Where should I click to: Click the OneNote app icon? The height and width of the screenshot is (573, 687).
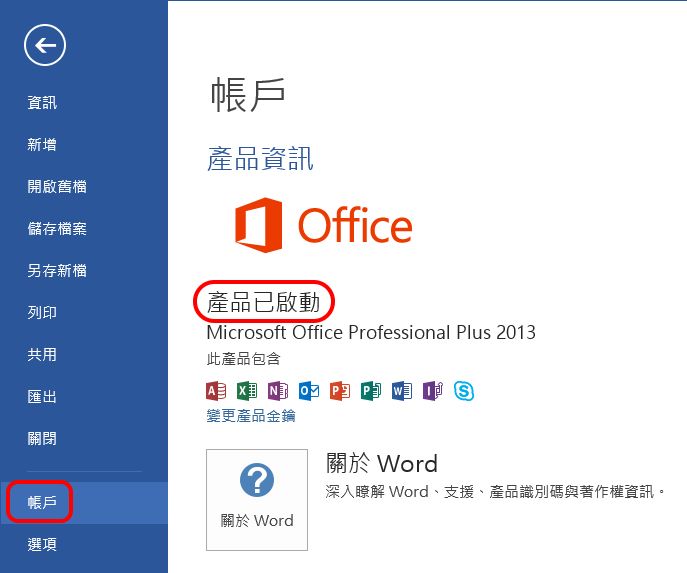point(278,391)
